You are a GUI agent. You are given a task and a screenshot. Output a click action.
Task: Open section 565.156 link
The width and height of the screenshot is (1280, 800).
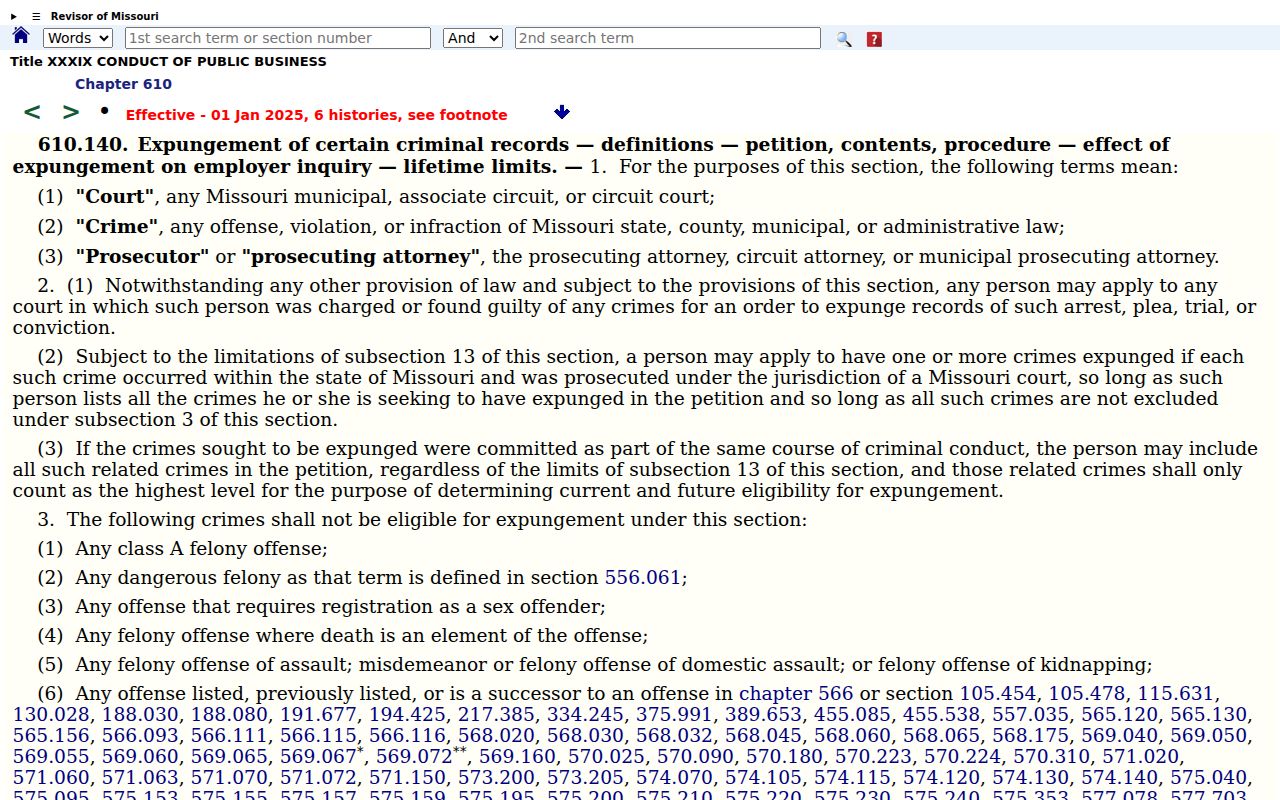(x=51, y=735)
